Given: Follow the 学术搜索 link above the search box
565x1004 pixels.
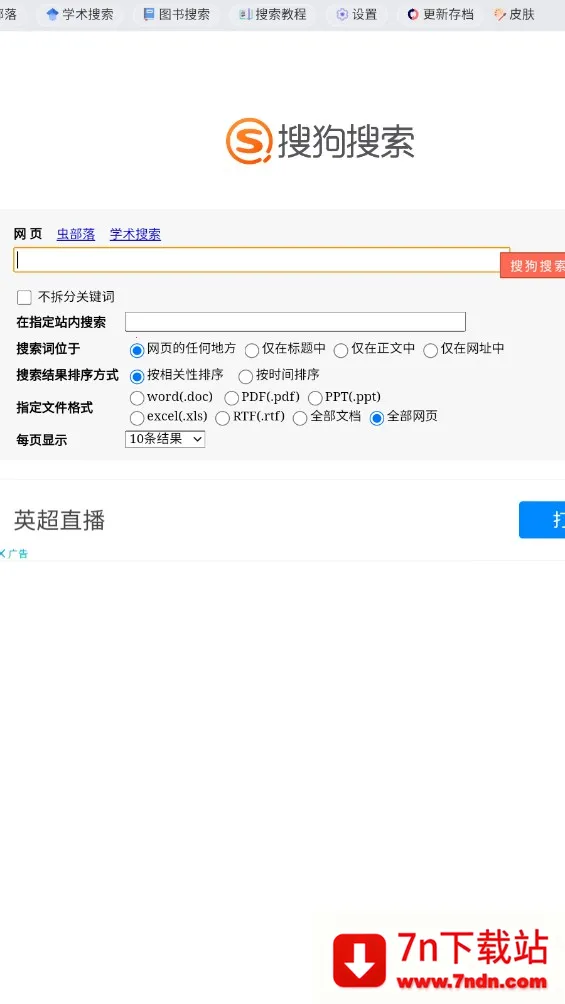Looking at the screenshot, I should click(135, 234).
